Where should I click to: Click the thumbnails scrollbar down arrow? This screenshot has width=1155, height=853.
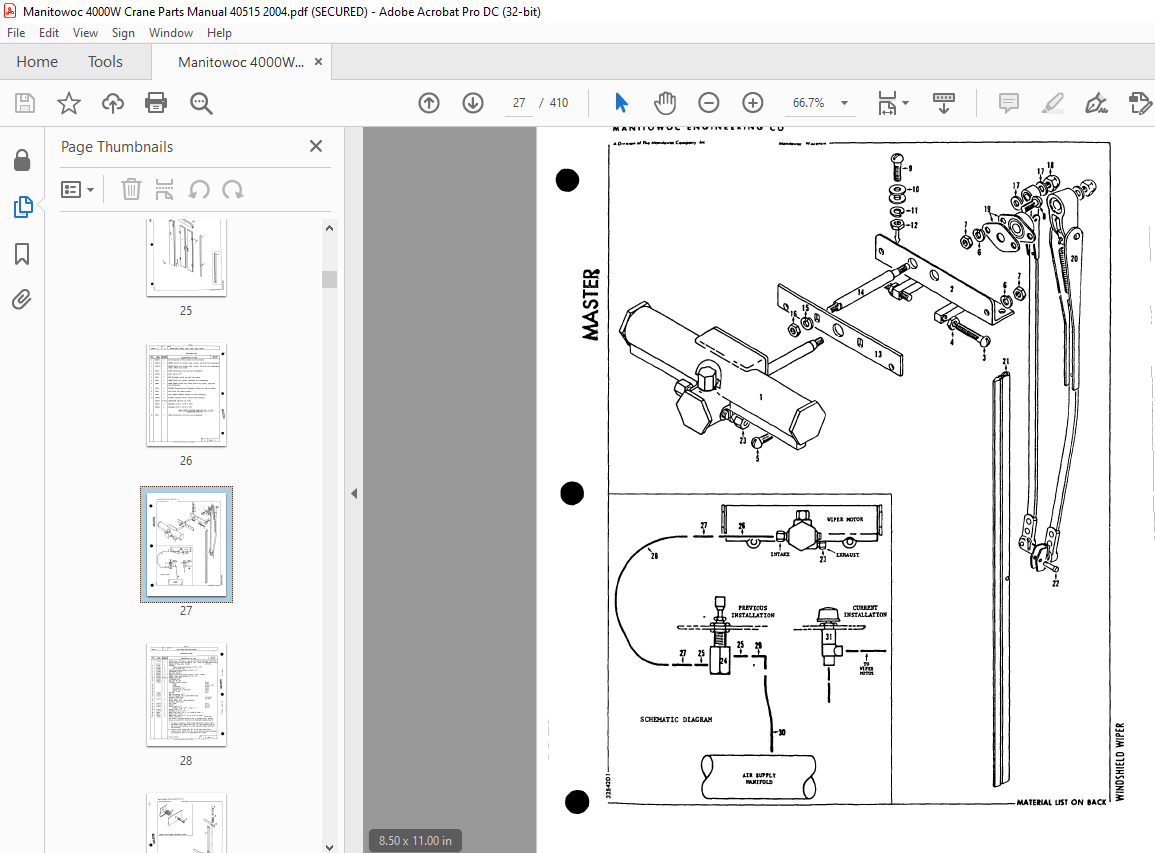tap(329, 847)
